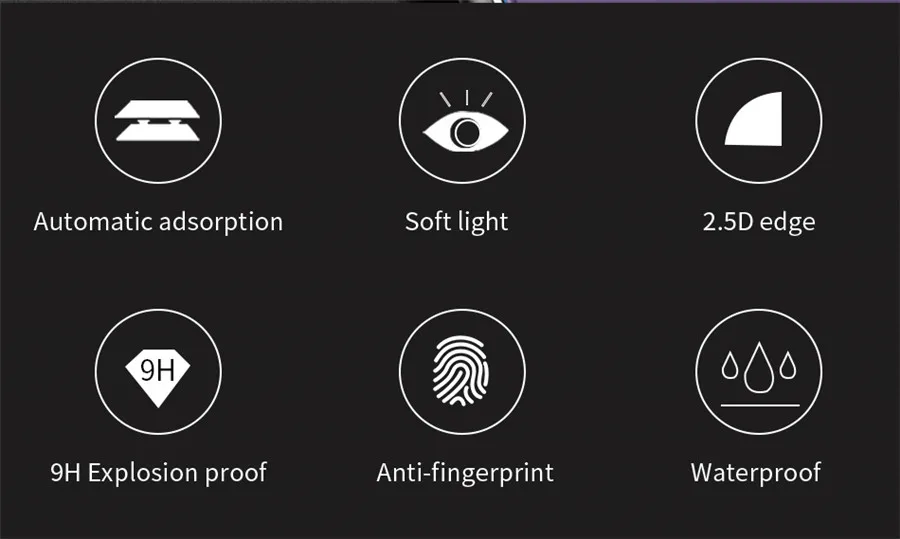Image resolution: width=900 pixels, height=539 pixels.
Task: Click the small left water droplet
Action: pos(731,369)
